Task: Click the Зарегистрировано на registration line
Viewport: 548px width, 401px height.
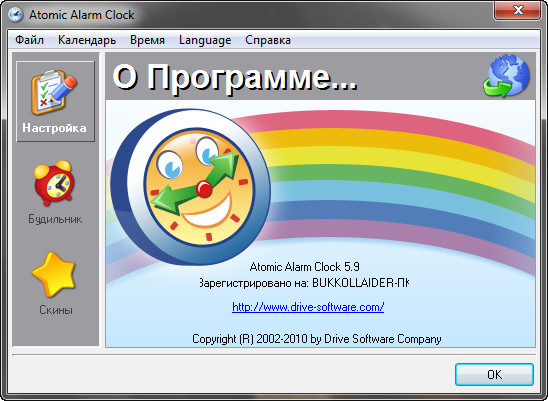Action: (304, 282)
